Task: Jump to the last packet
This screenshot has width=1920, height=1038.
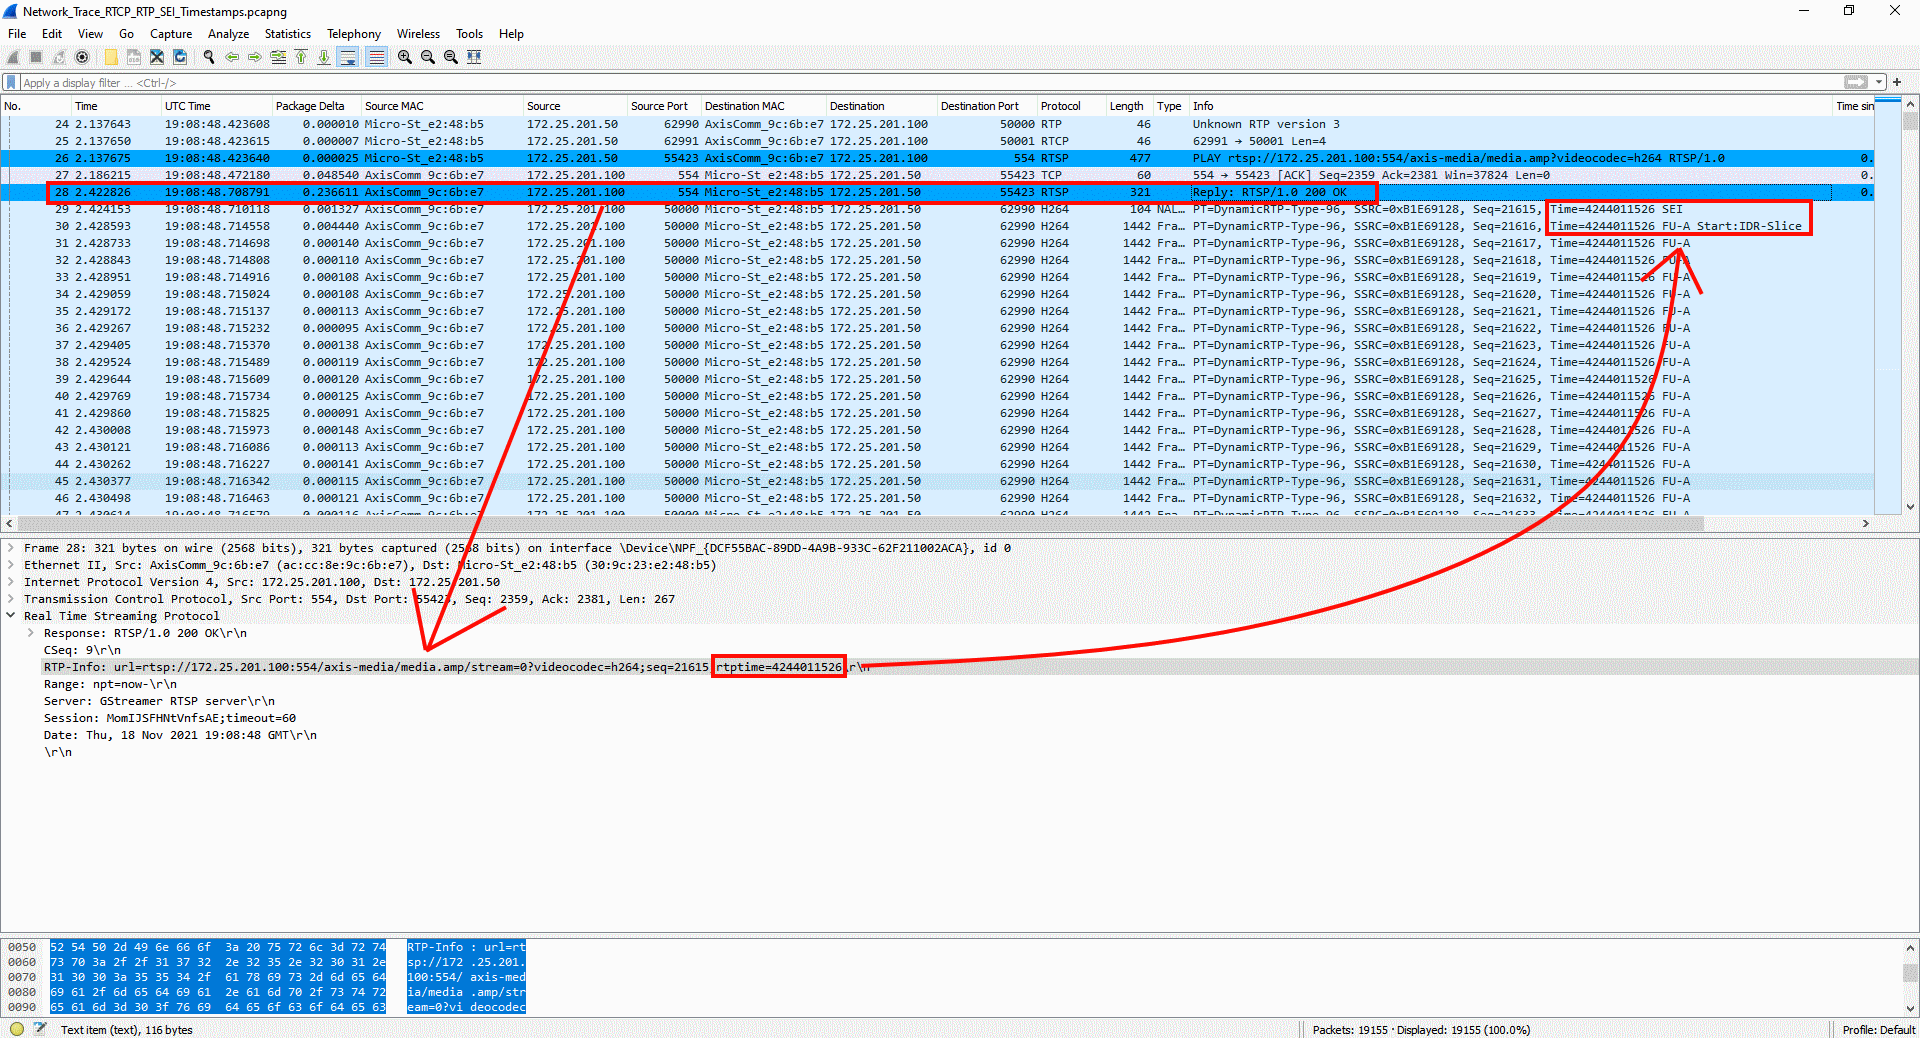Action: pyautogui.click(x=324, y=57)
